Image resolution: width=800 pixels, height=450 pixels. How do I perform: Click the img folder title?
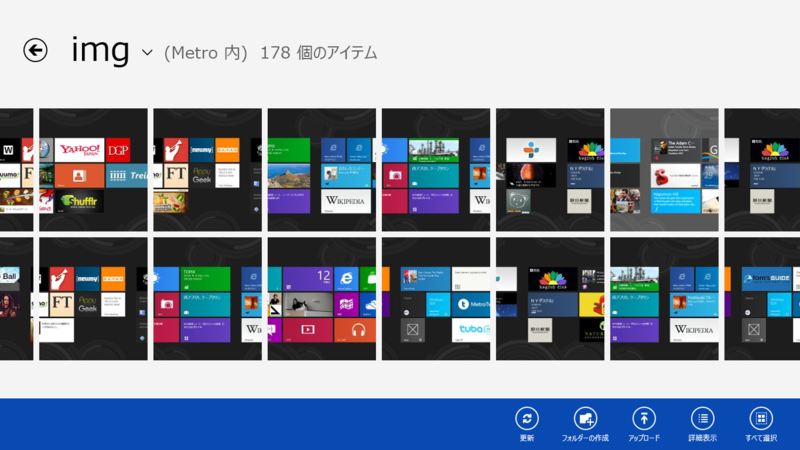(x=100, y=51)
